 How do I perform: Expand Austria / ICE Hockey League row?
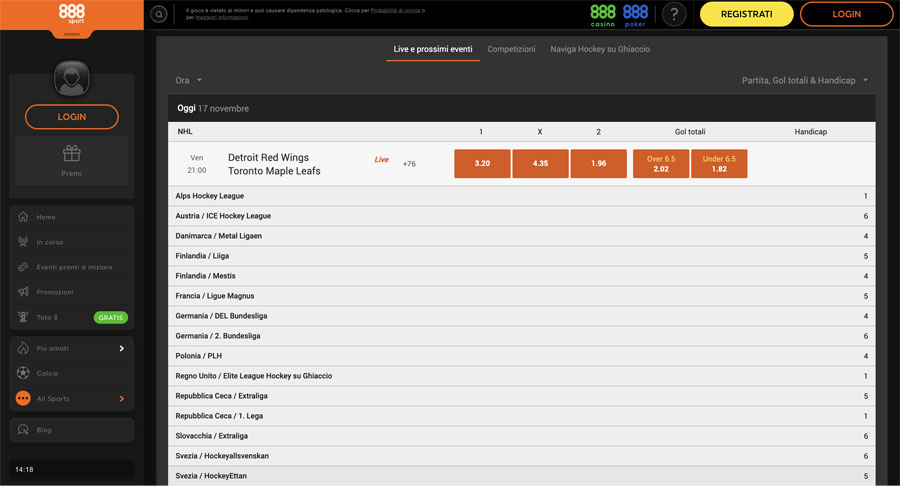pos(521,216)
